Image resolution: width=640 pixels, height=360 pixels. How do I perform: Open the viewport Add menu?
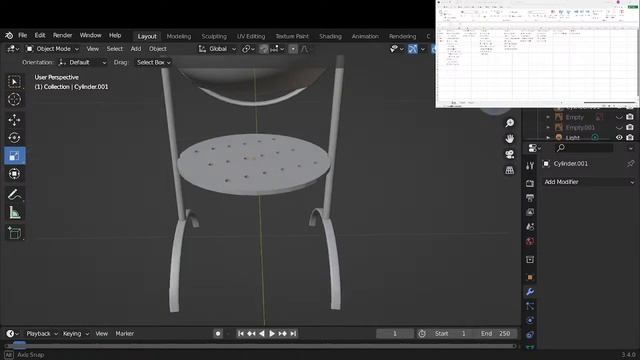coord(136,49)
